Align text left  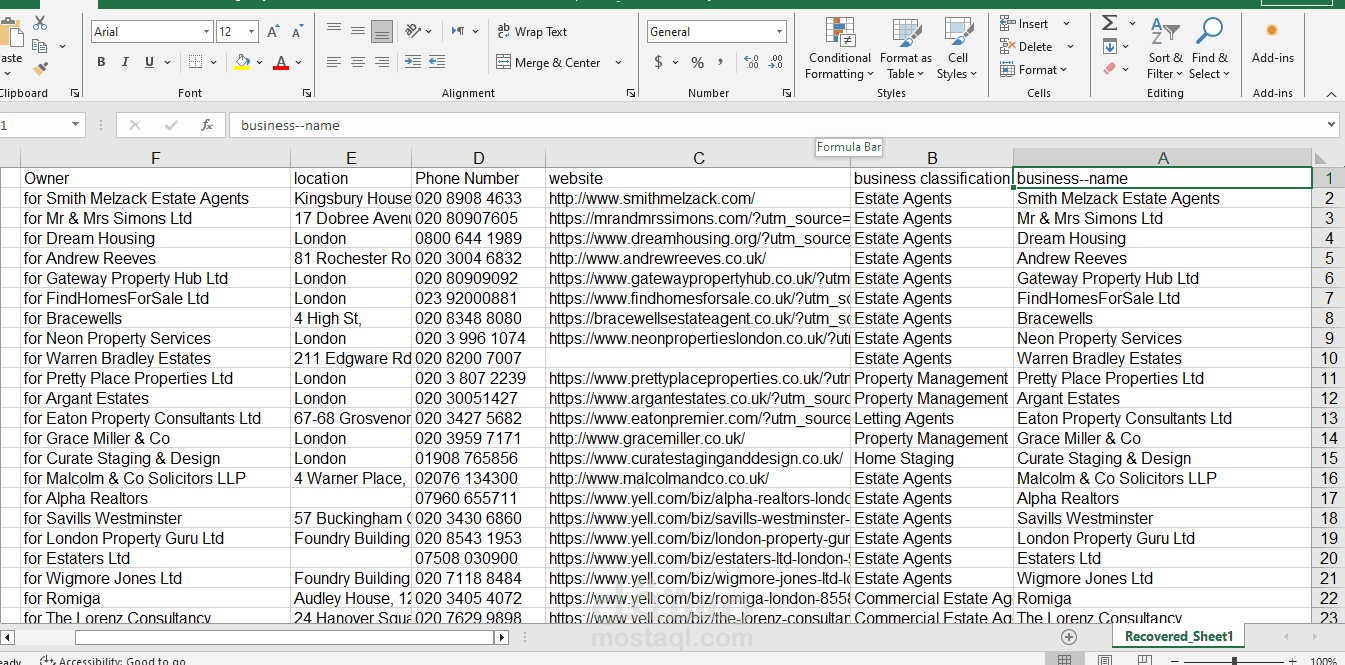(x=334, y=62)
